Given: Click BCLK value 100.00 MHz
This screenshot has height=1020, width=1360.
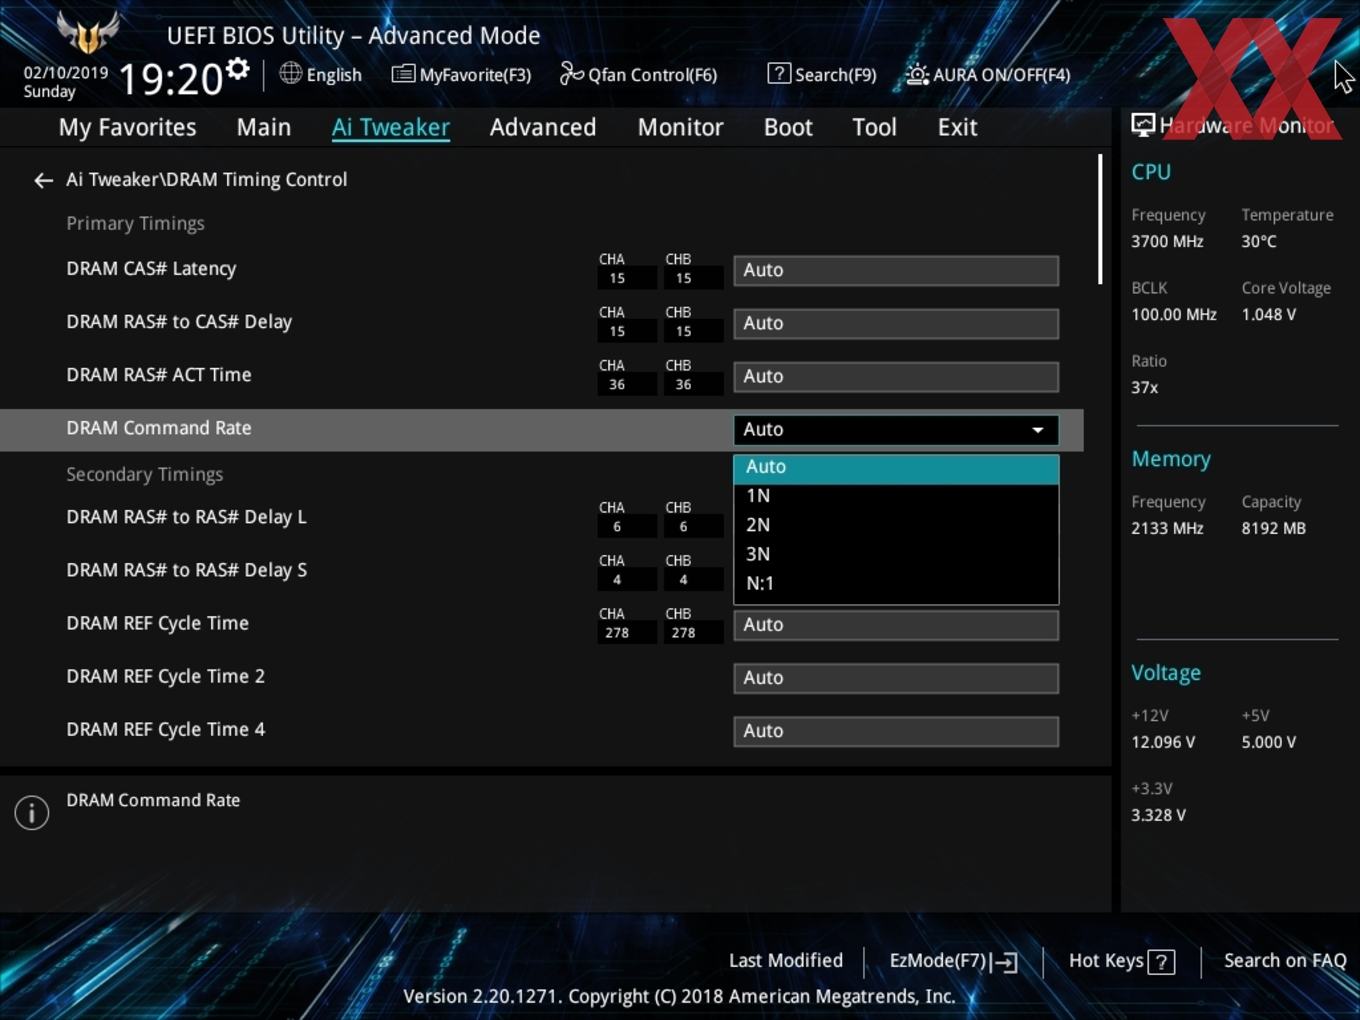Looking at the screenshot, I should [x=1174, y=315].
